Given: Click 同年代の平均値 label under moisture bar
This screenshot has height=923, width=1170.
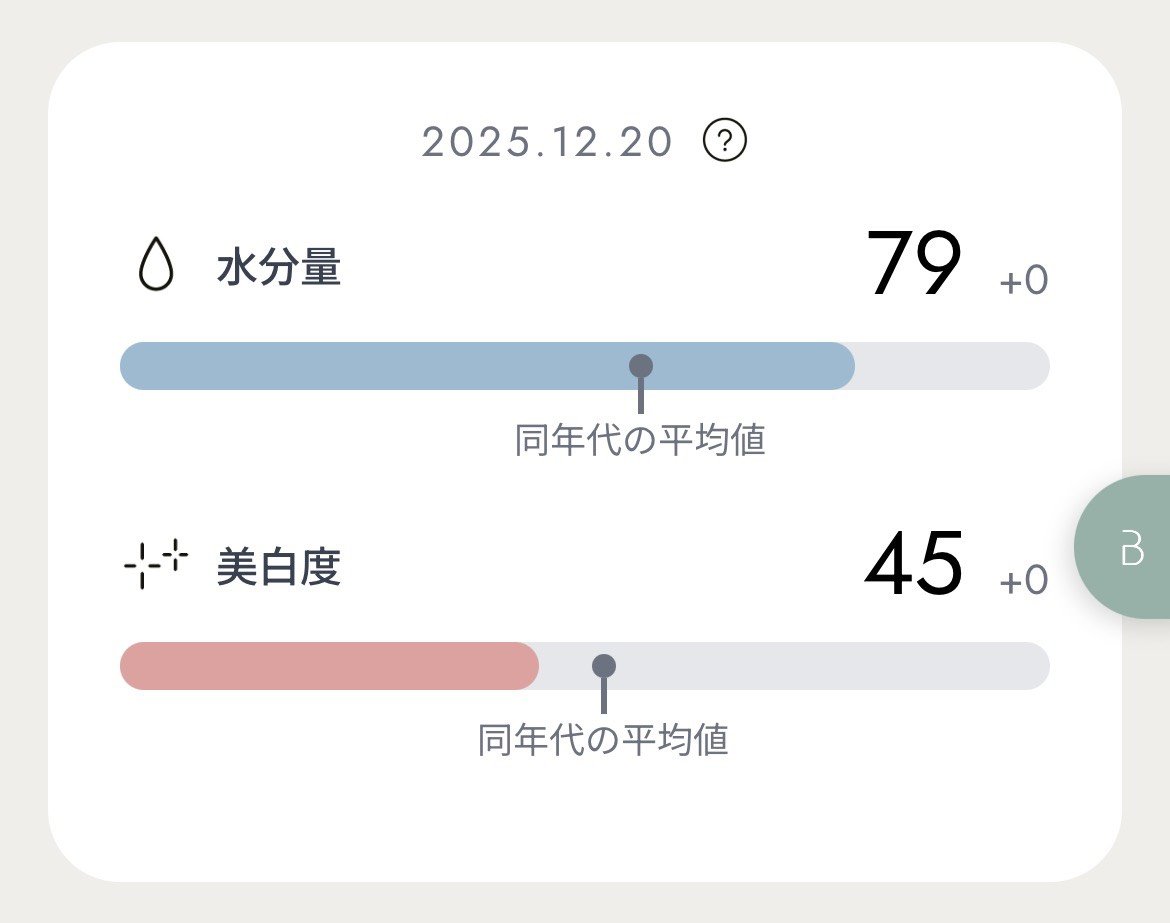Looking at the screenshot, I should [x=640, y=440].
